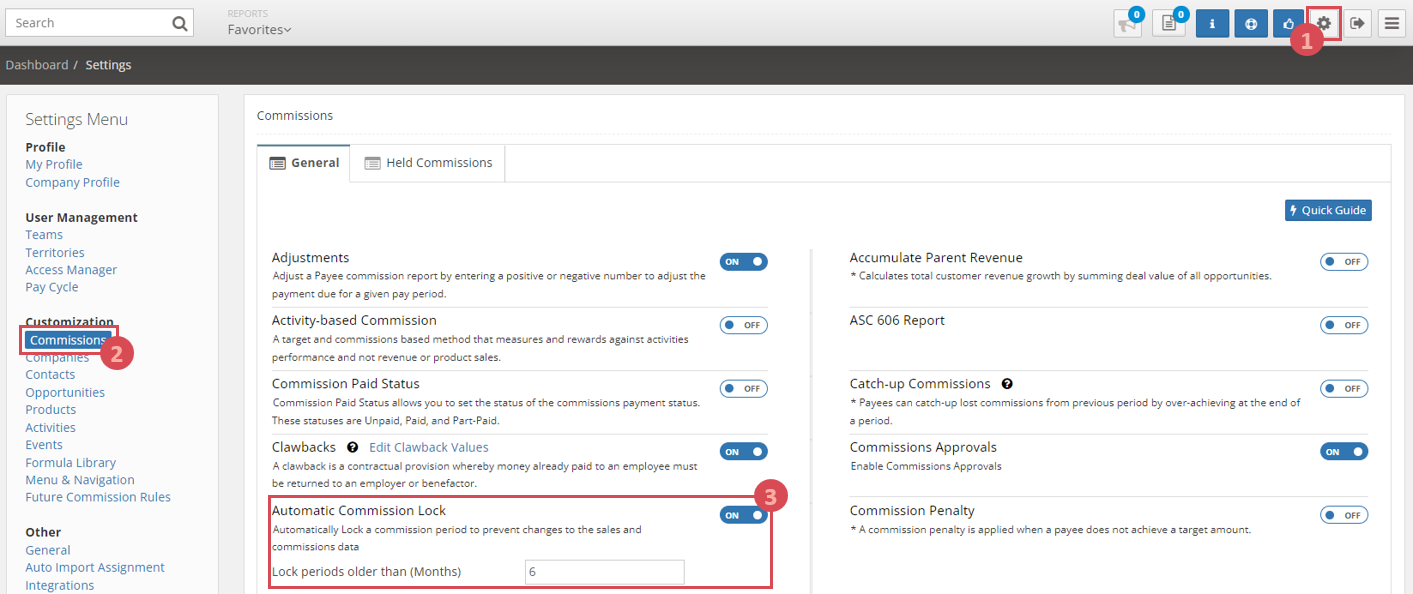Click the Lock periods older than field
This screenshot has width=1413, height=594.
pyautogui.click(x=605, y=572)
